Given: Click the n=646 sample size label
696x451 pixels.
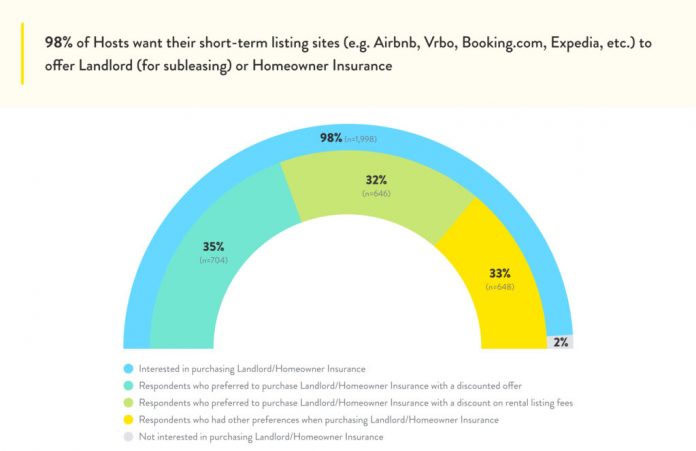Looking at the screenshot, I should (376, 194).
